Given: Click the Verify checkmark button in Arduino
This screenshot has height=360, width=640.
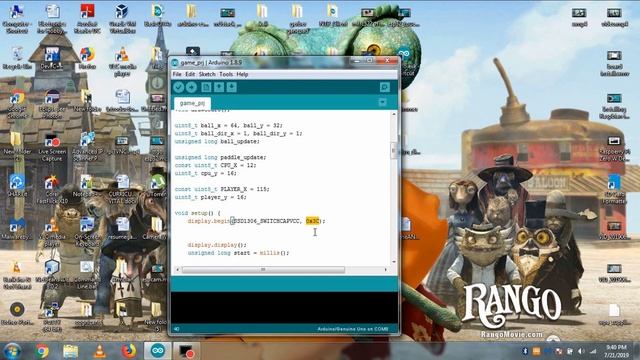Looking at the screenshot, I should pos(178,87).
